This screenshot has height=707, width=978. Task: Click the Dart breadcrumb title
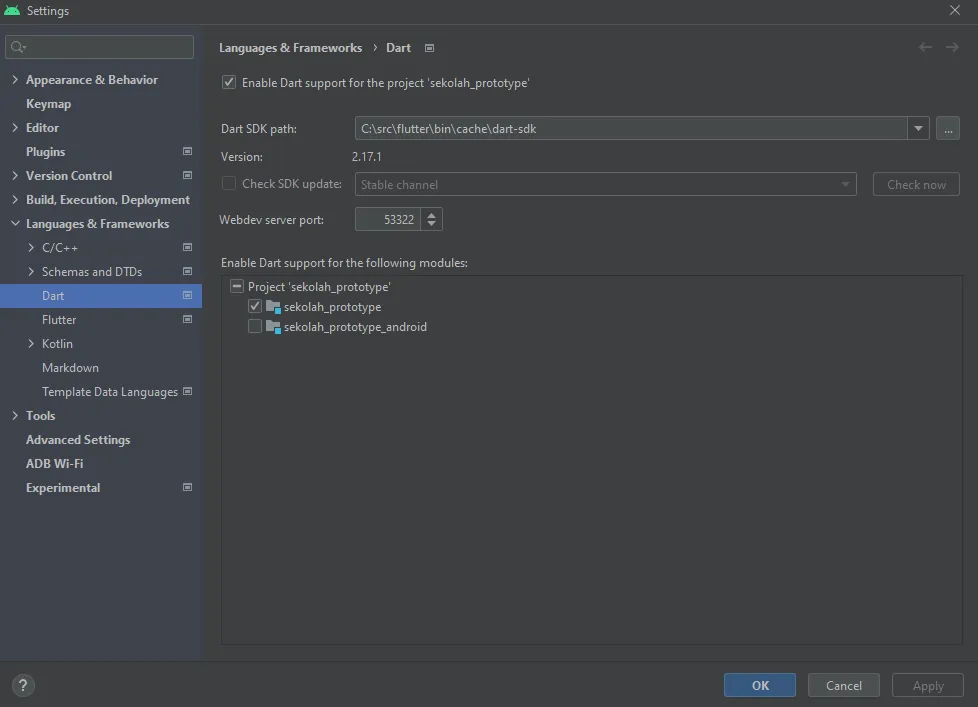(398, 48)
